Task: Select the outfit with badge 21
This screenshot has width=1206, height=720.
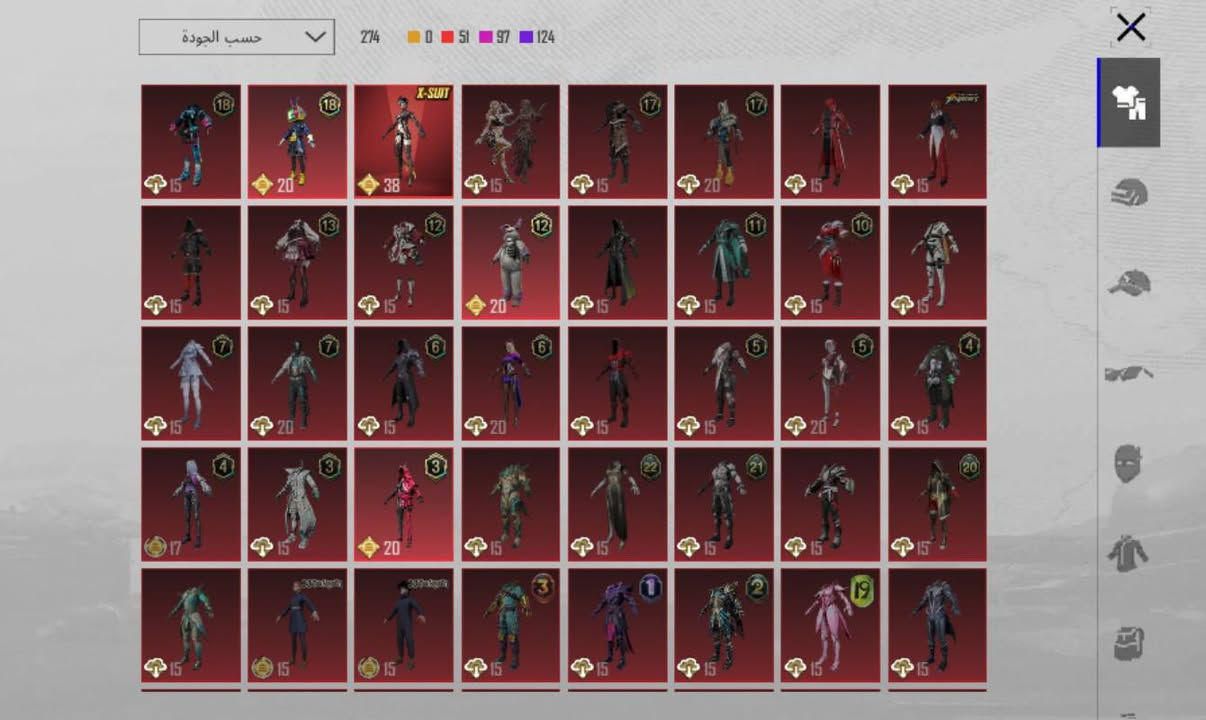Action: pos(724,504)
